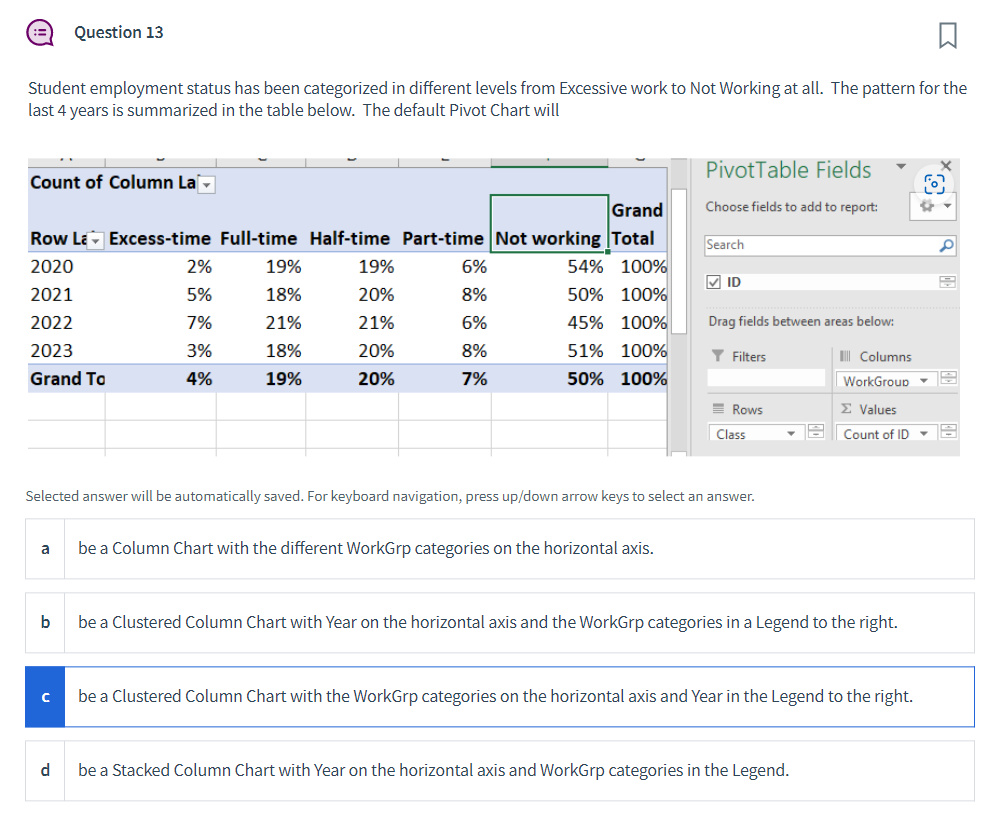Click the Rows area icon
This screenshot has height=814, width=999.
(x=718, y=408)
